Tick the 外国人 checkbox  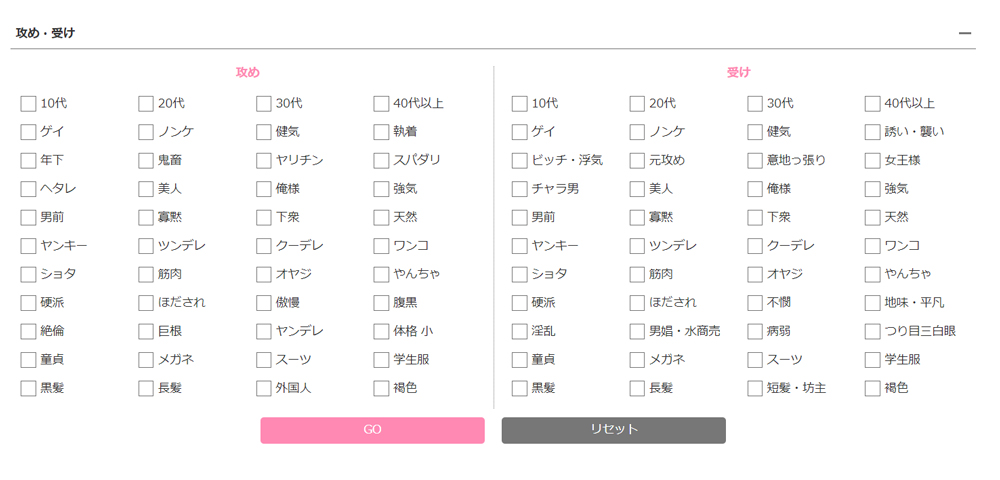click(x=264, y=388)
